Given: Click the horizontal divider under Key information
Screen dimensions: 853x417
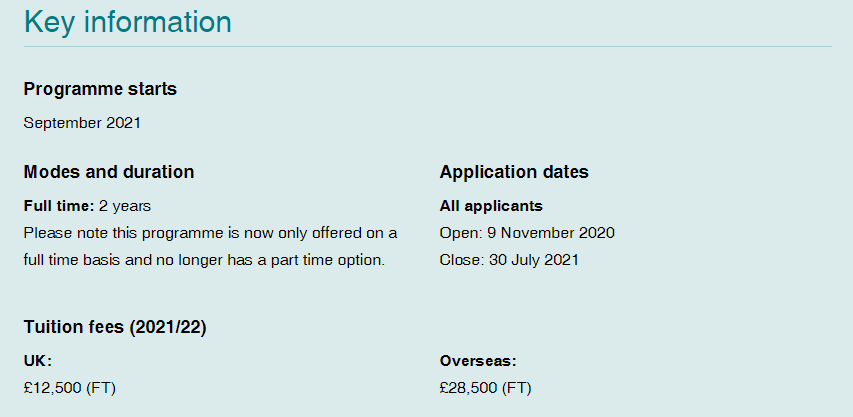Looking at the screenshot, I should tap(427, 46).
